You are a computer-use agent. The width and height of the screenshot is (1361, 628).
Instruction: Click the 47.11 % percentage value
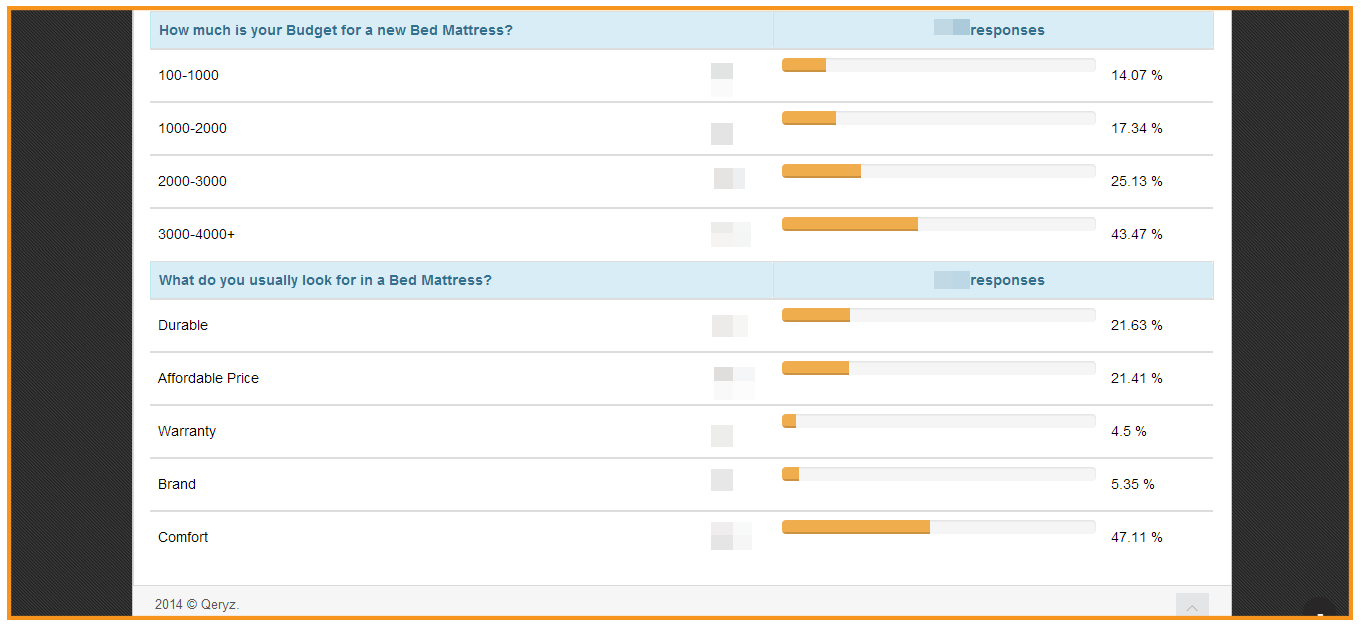[1136, 537]
